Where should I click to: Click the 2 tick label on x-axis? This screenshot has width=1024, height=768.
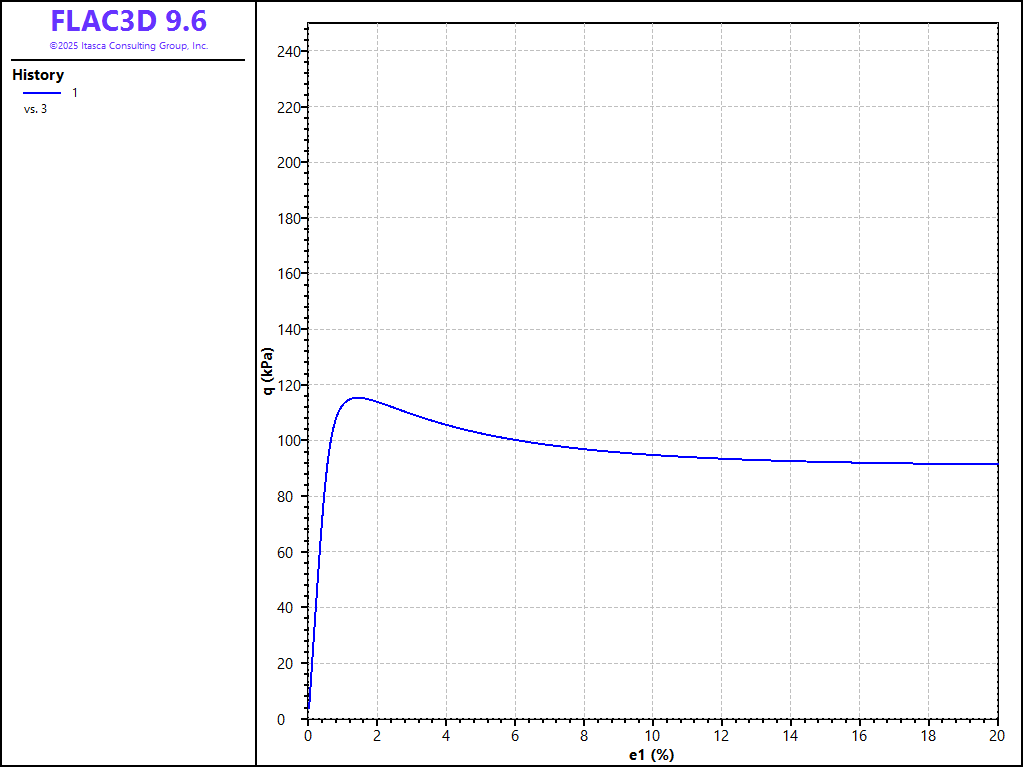coord(377,737)
